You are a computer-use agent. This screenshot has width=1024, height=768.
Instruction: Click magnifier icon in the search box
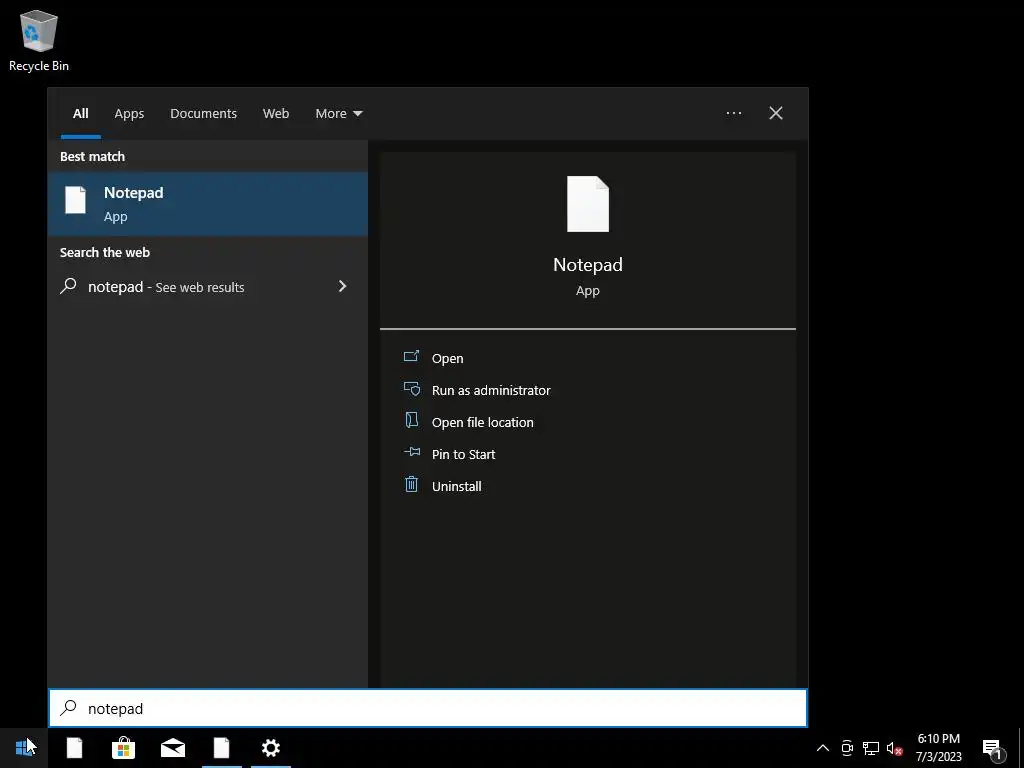tap(69, 708)
